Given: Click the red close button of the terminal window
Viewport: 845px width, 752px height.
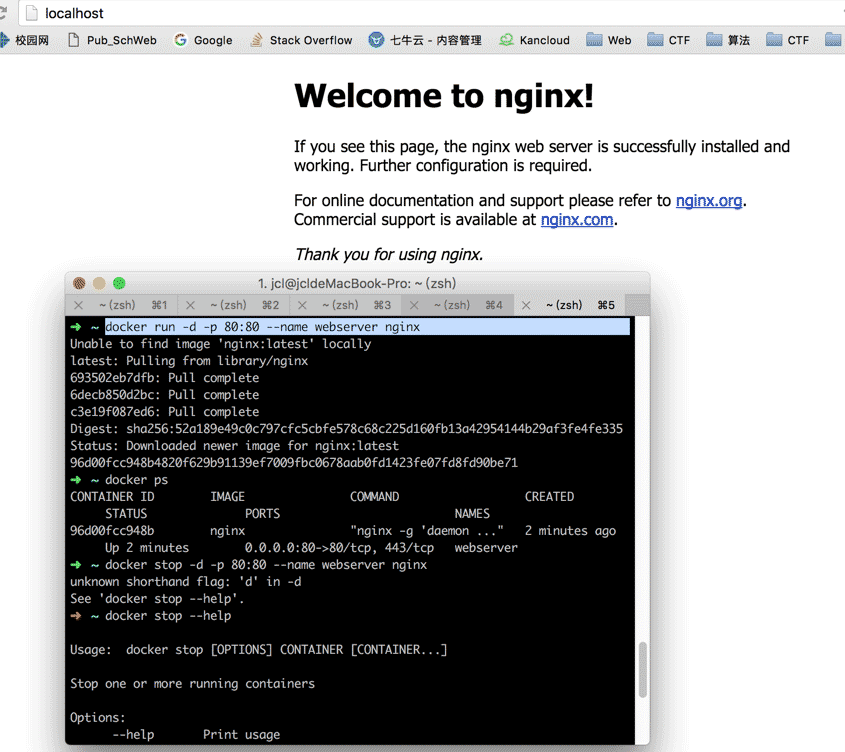Looking at the screenshot, I should [79, 283].
